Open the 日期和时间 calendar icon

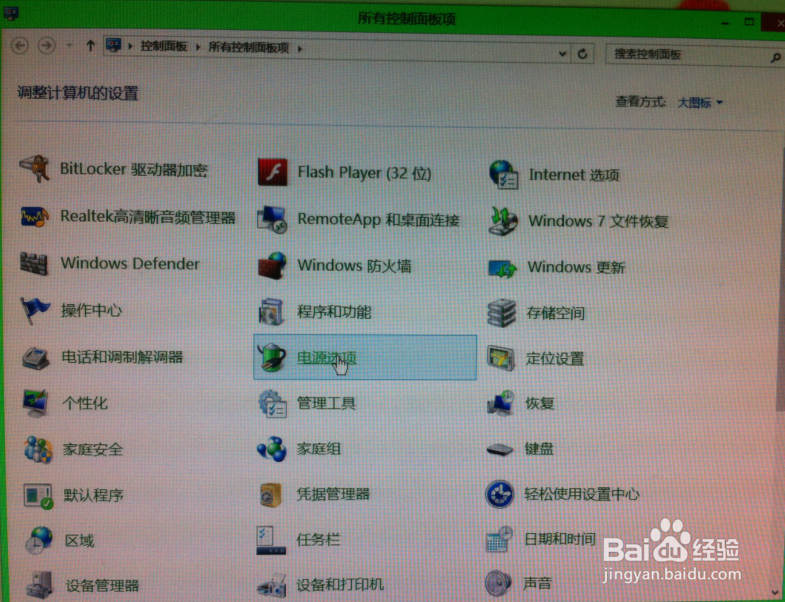[x=500, y=539]
